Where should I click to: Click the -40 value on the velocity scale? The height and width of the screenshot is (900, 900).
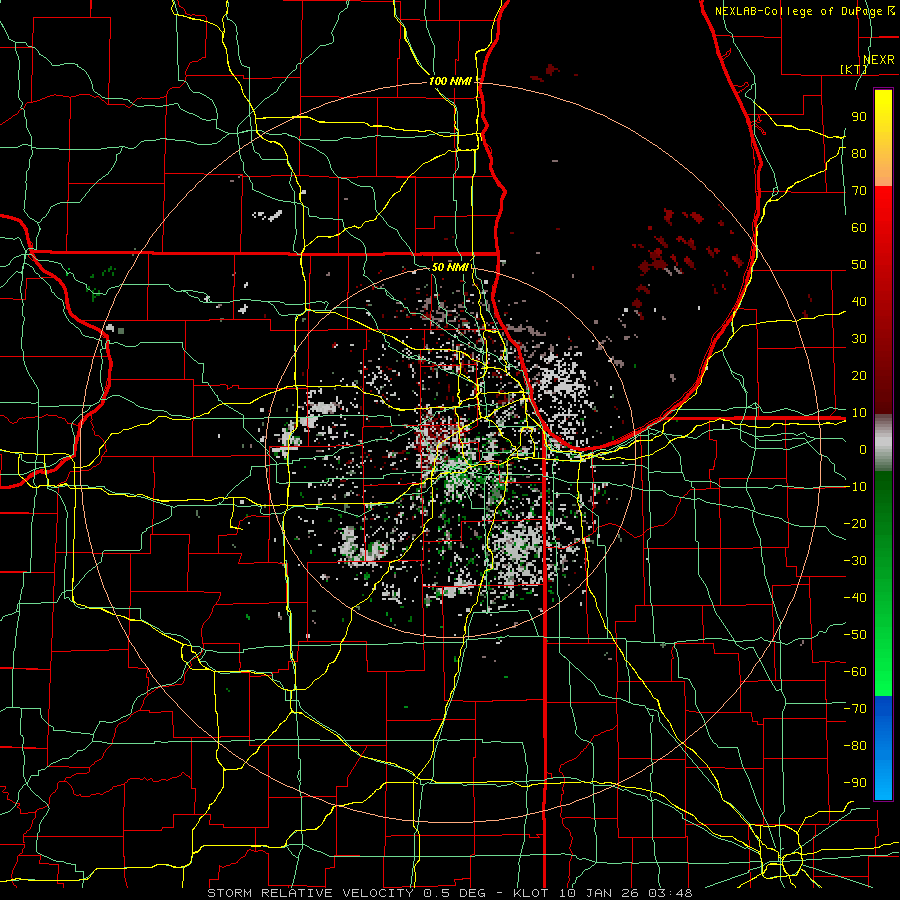click(x=855, y=598)
